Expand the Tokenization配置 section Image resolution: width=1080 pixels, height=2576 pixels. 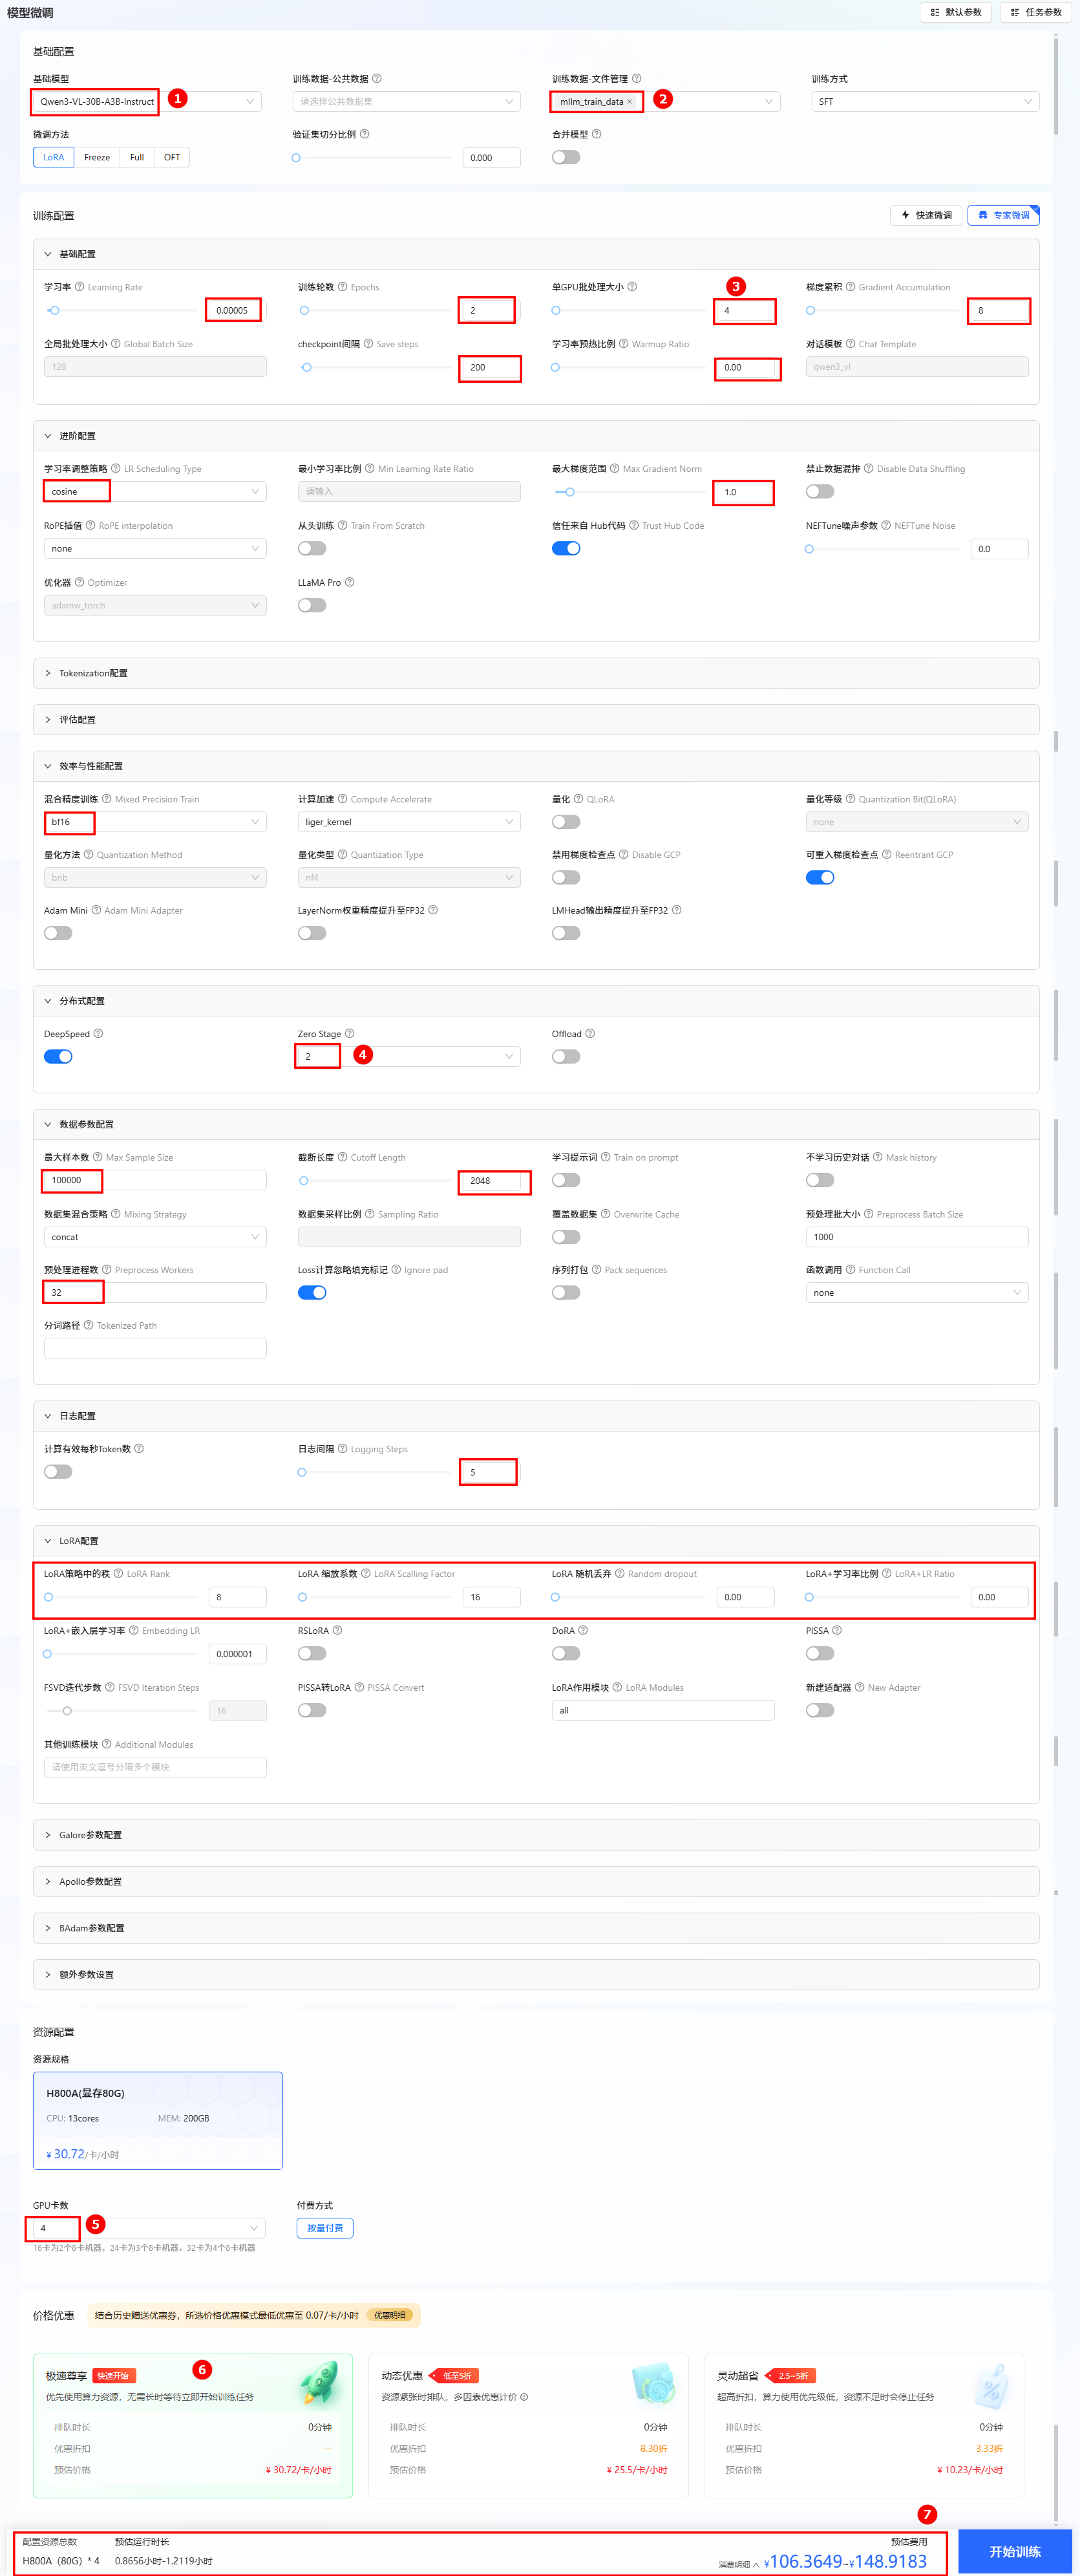[93, 673]
